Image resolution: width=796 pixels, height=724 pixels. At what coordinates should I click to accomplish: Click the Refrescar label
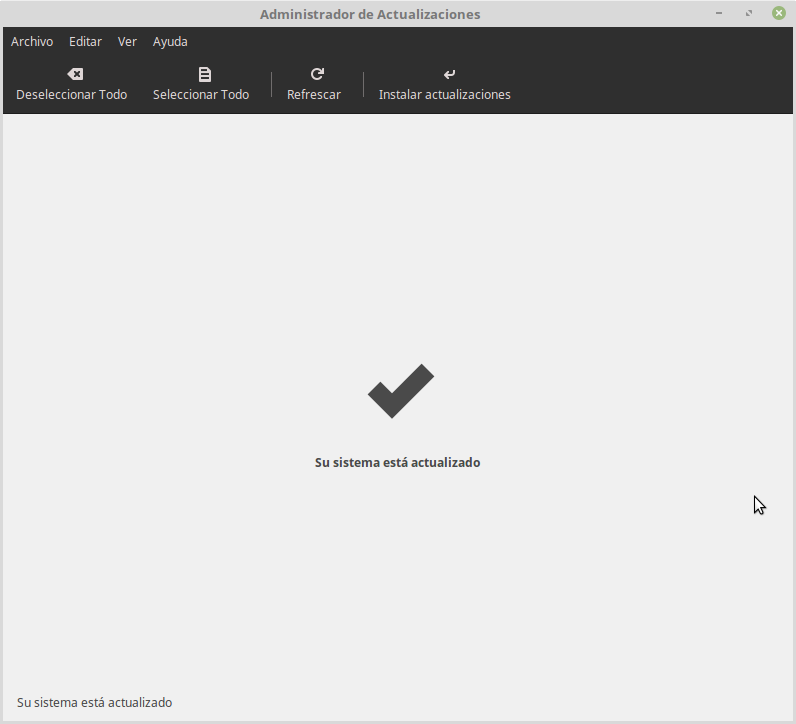click(314, 94)
